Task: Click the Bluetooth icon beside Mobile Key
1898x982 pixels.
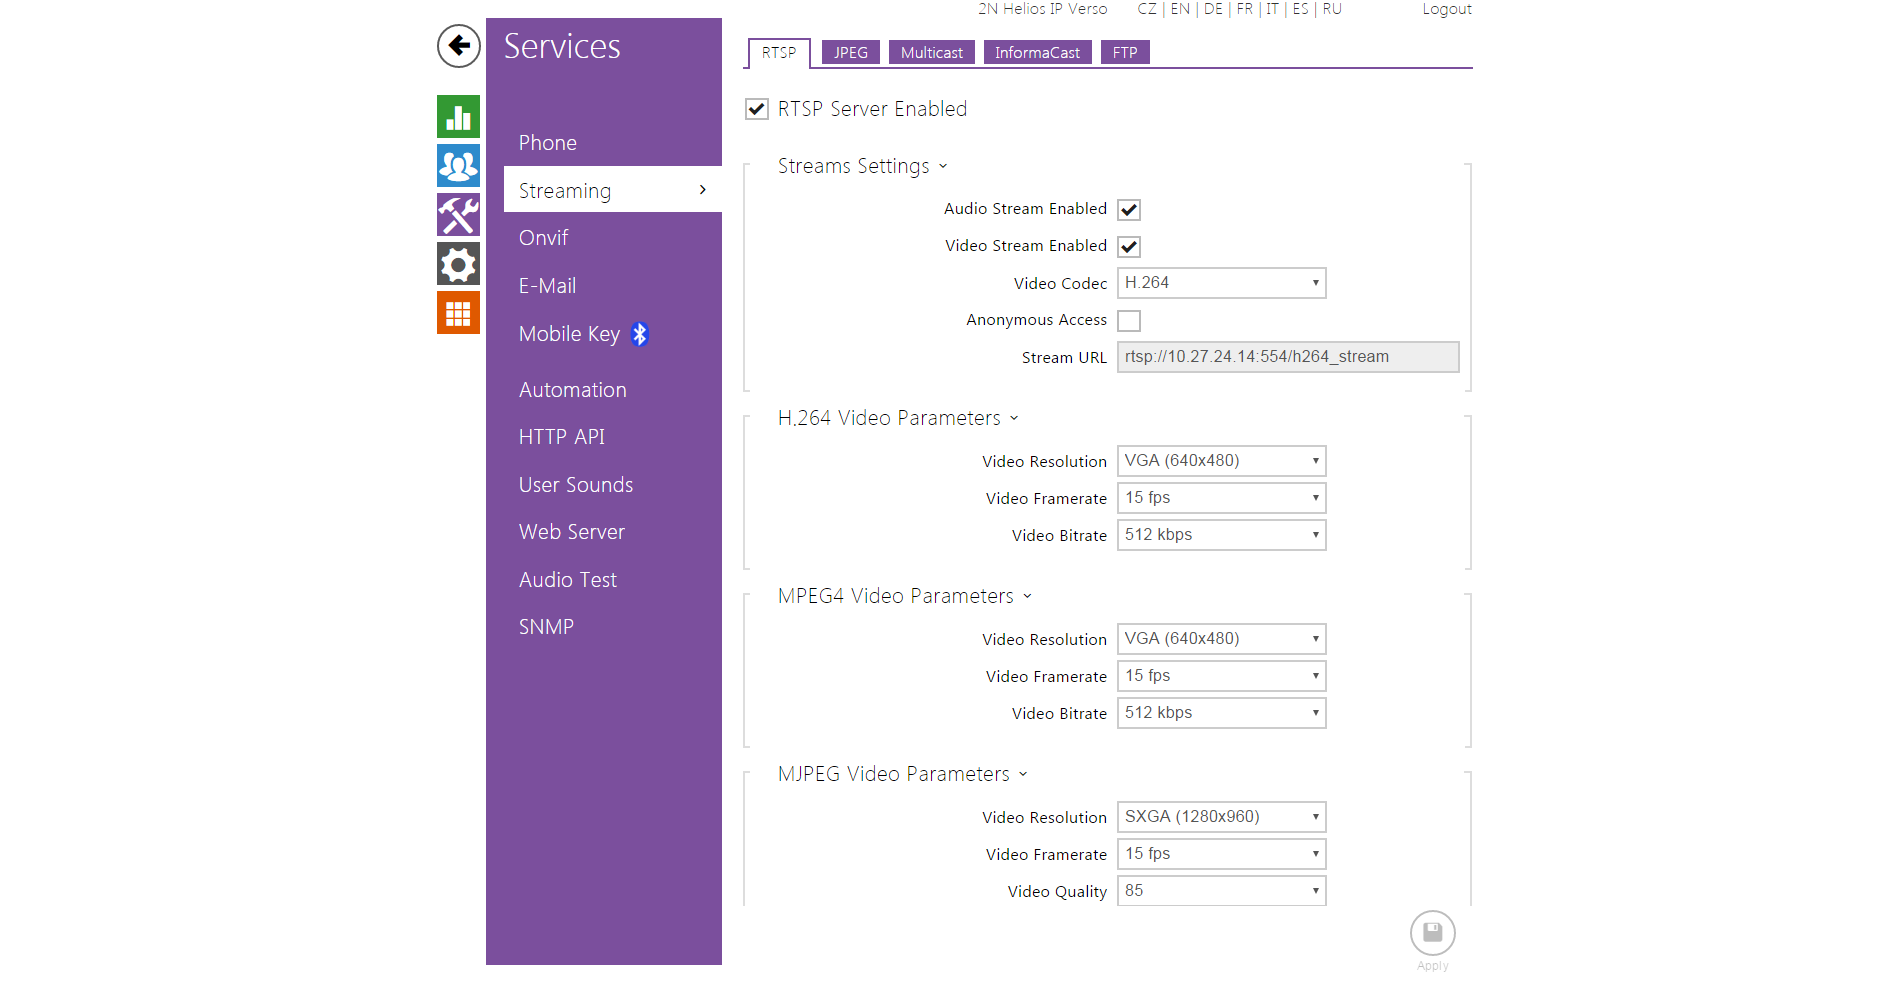Action: pos(640,334)
